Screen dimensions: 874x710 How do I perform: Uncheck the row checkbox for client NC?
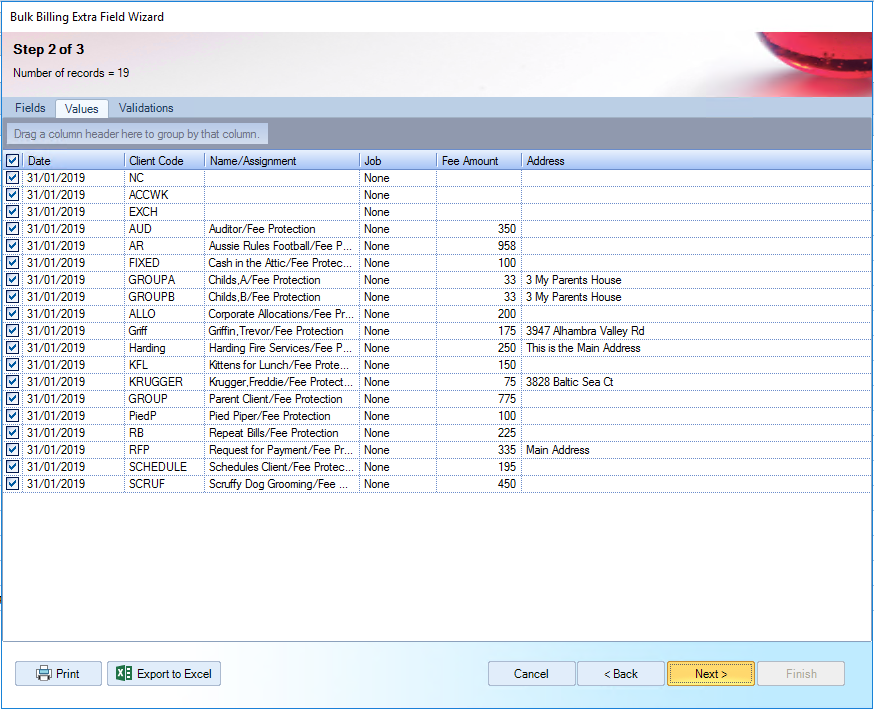12,178
